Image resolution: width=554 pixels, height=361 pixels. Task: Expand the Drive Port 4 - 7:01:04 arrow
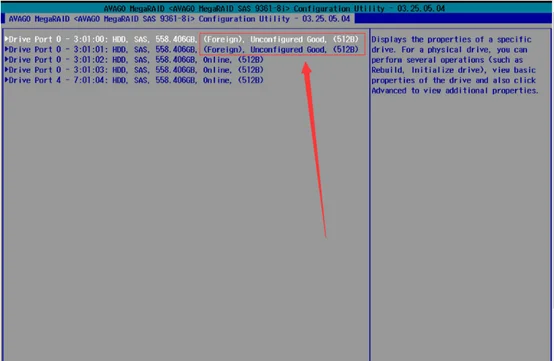coord(6,80)
